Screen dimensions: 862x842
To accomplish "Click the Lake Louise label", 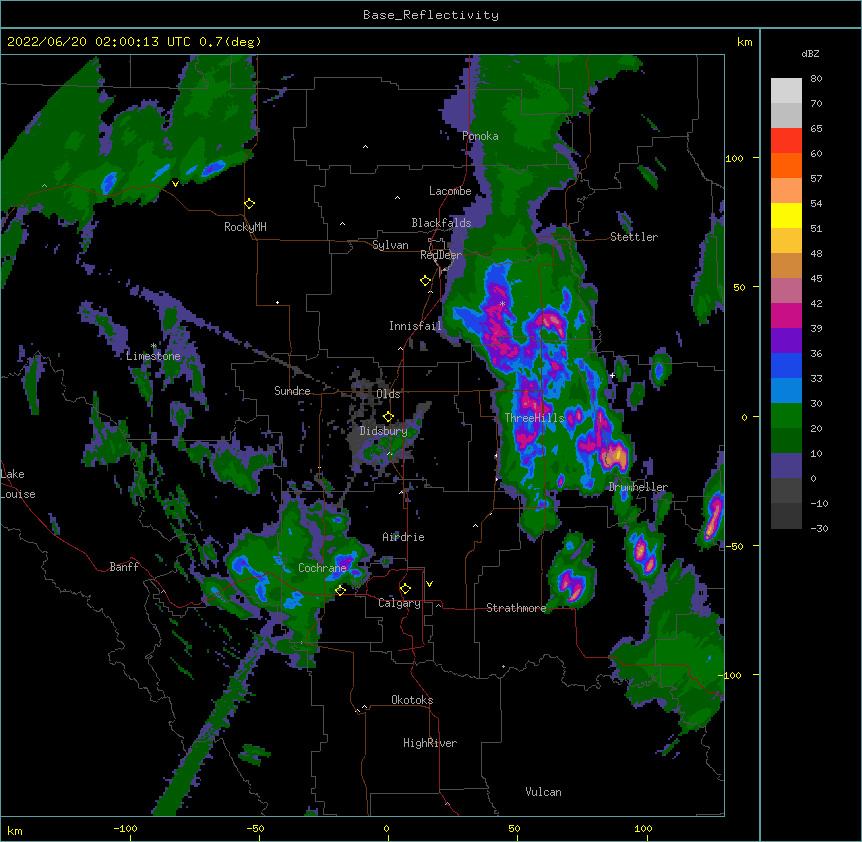I will click(18, 484).
